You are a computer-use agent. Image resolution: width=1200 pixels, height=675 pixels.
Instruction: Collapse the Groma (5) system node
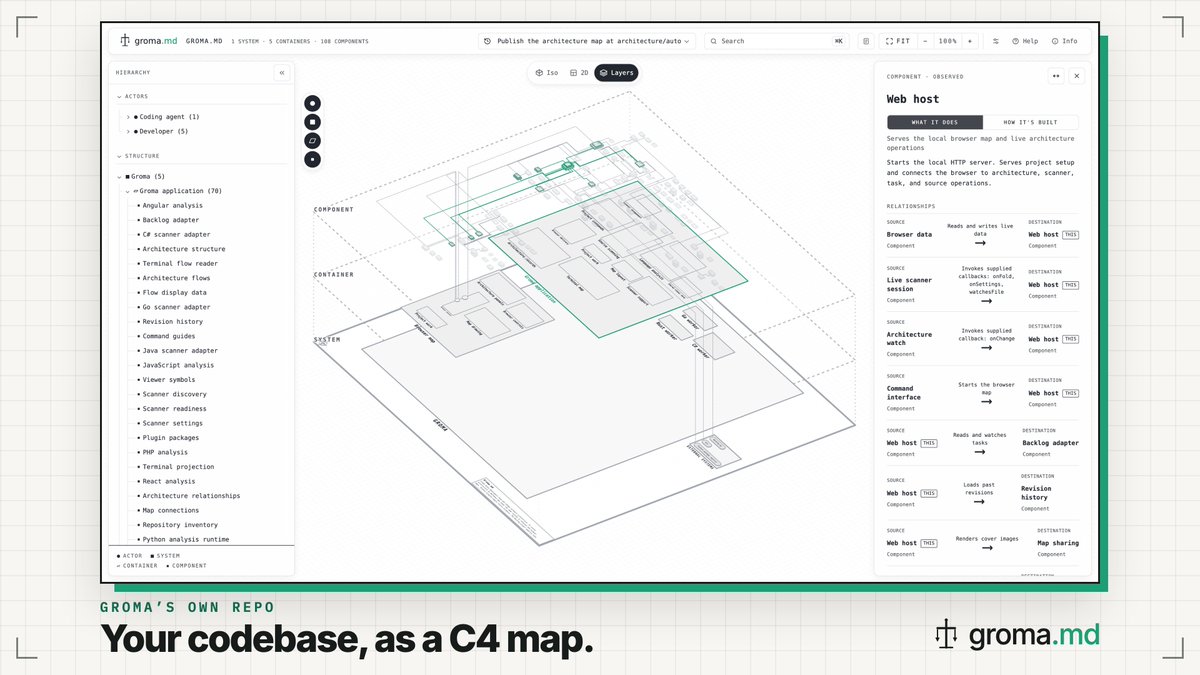point(120,176)
